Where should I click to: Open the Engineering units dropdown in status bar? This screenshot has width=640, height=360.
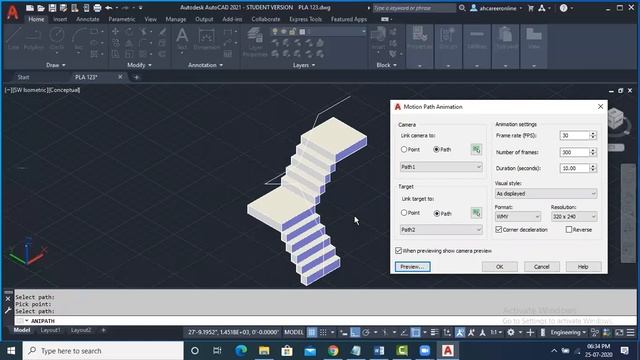coord(568,332)
